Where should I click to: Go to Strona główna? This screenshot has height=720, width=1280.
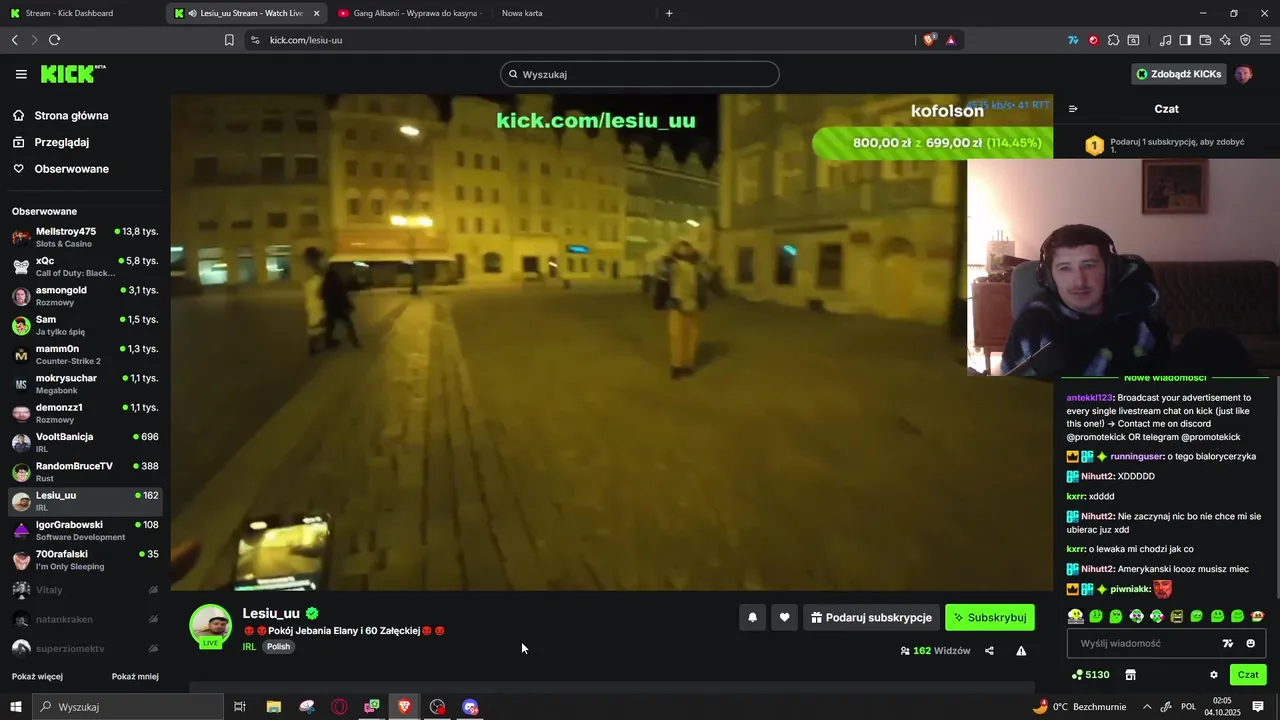[x=61, y=116]
